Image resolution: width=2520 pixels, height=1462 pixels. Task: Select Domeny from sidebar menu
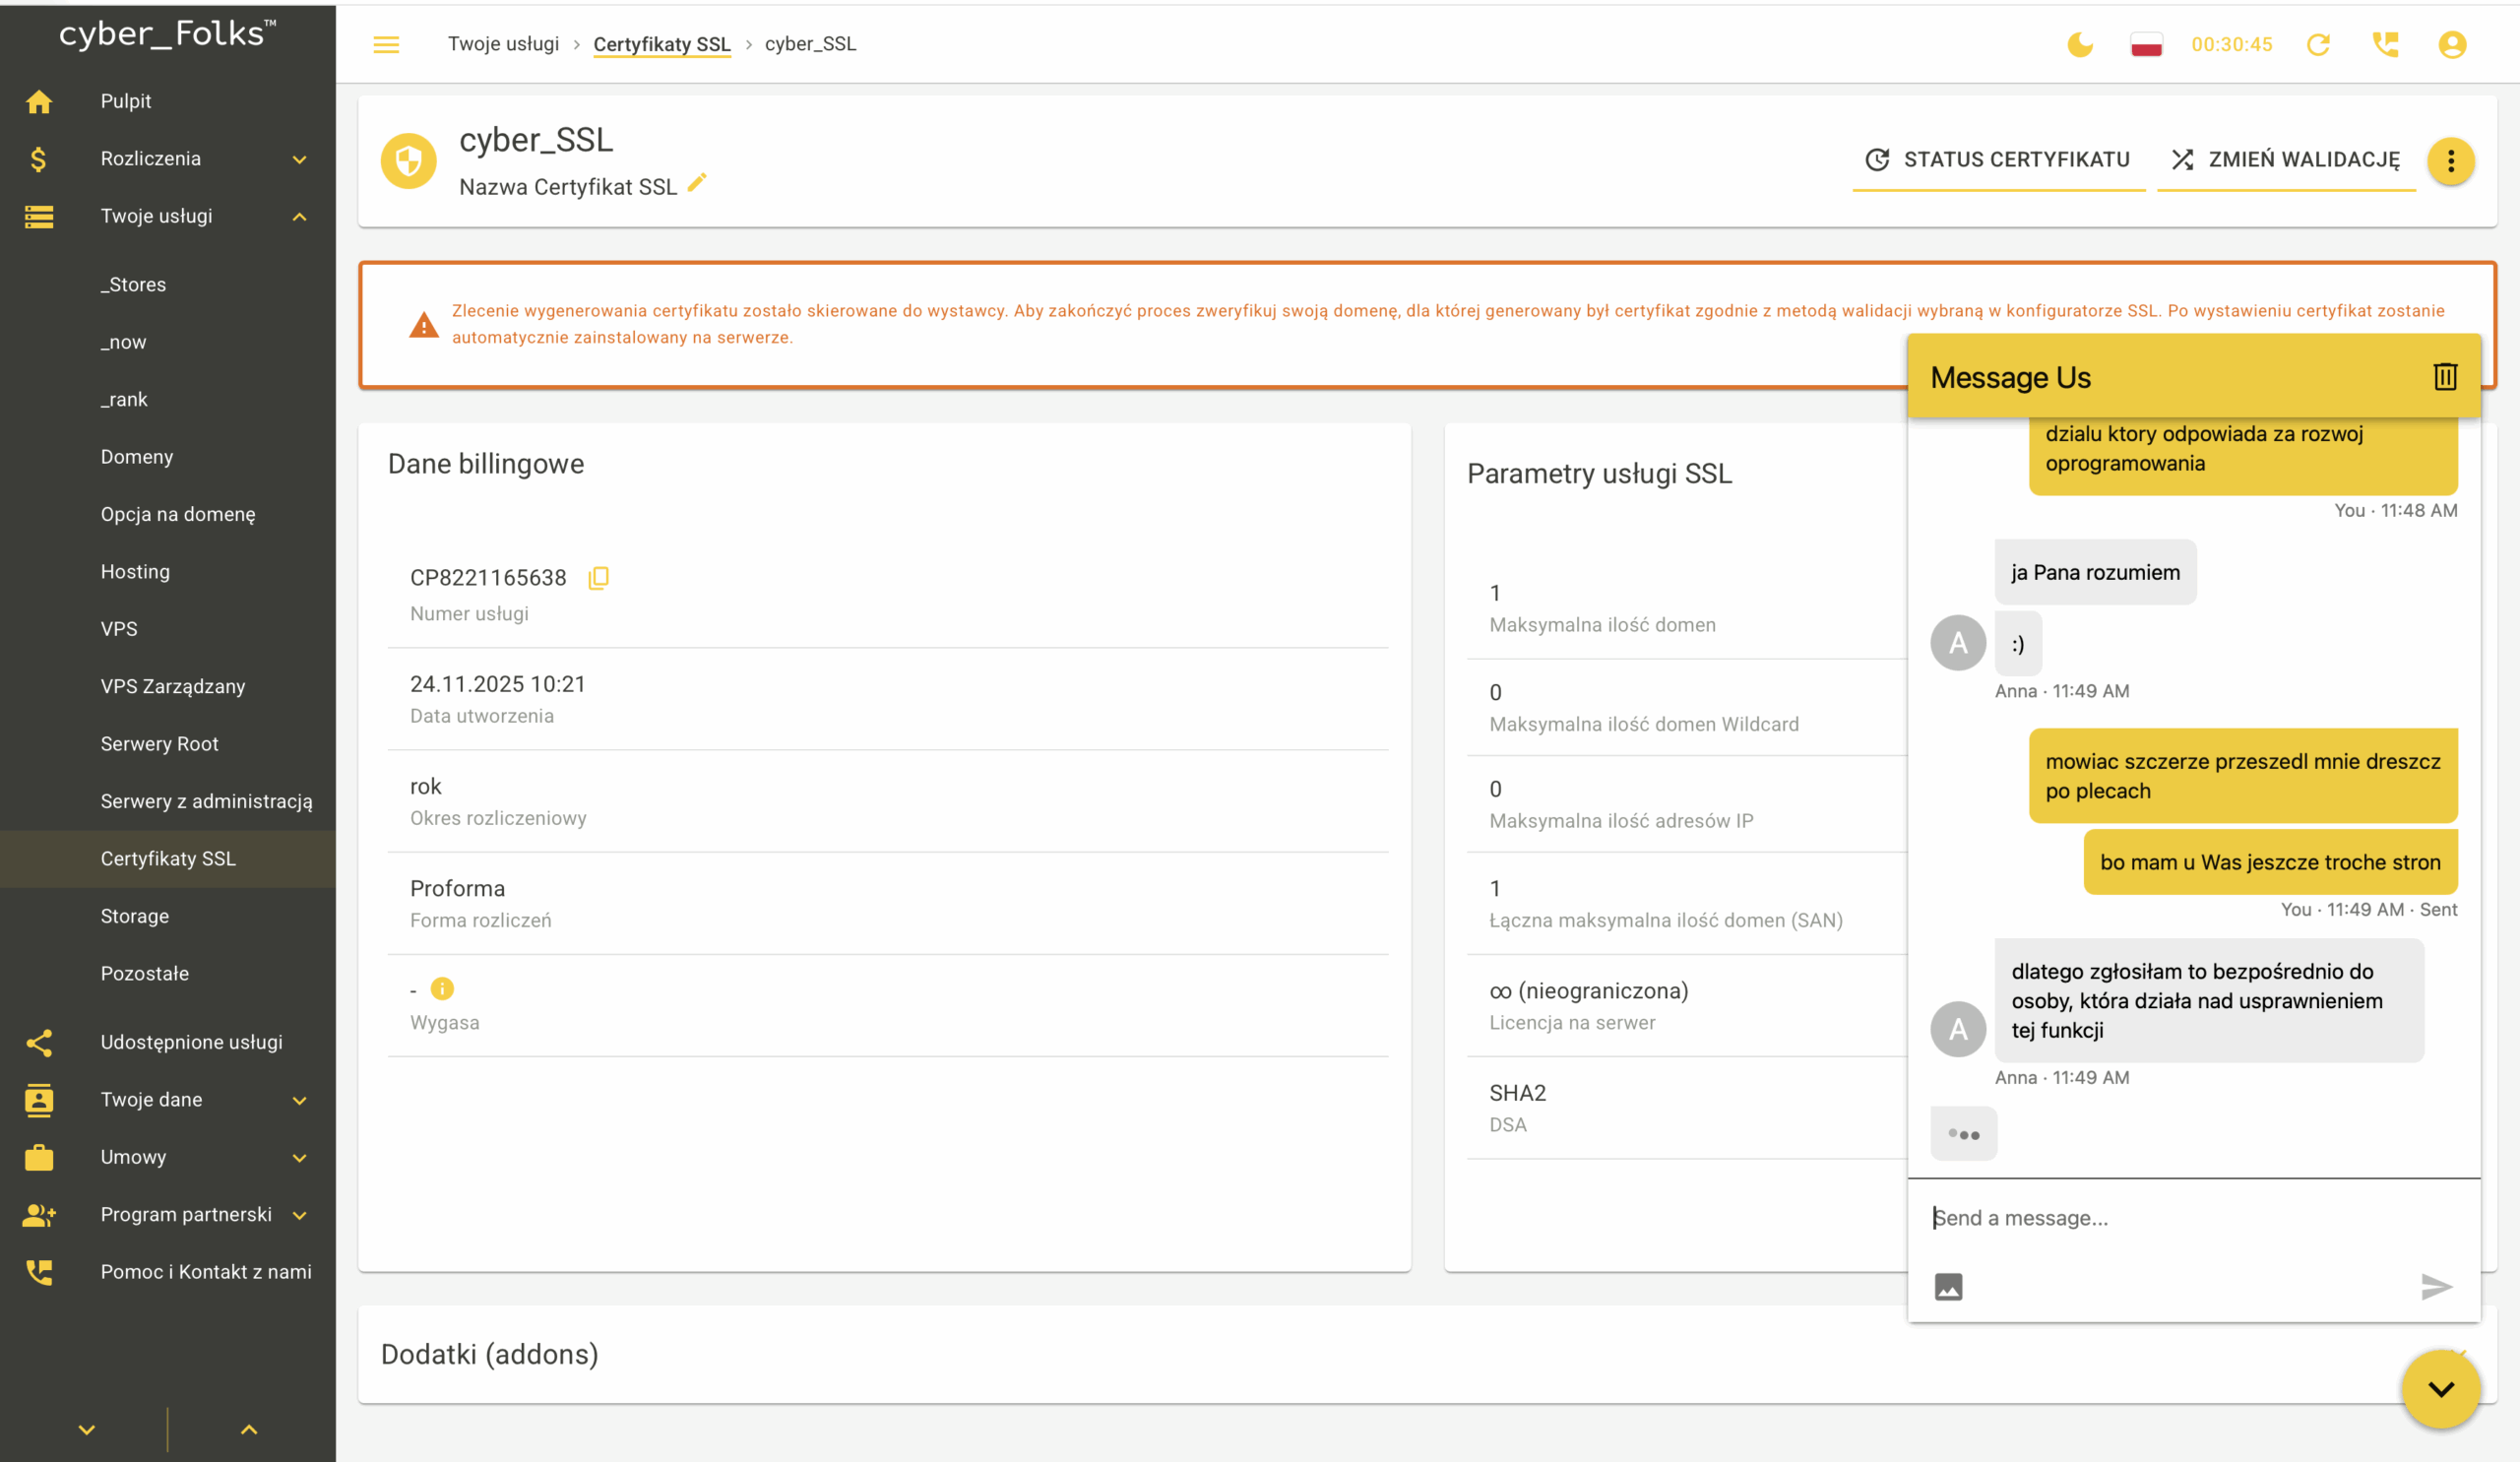137,457
